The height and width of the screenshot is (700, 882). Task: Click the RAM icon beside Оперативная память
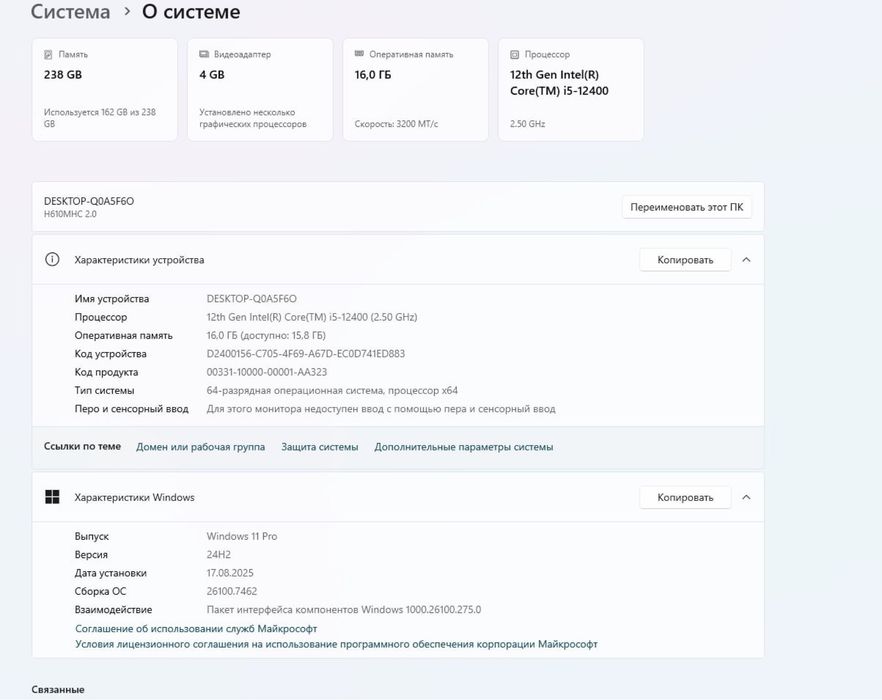coord(360,55)
